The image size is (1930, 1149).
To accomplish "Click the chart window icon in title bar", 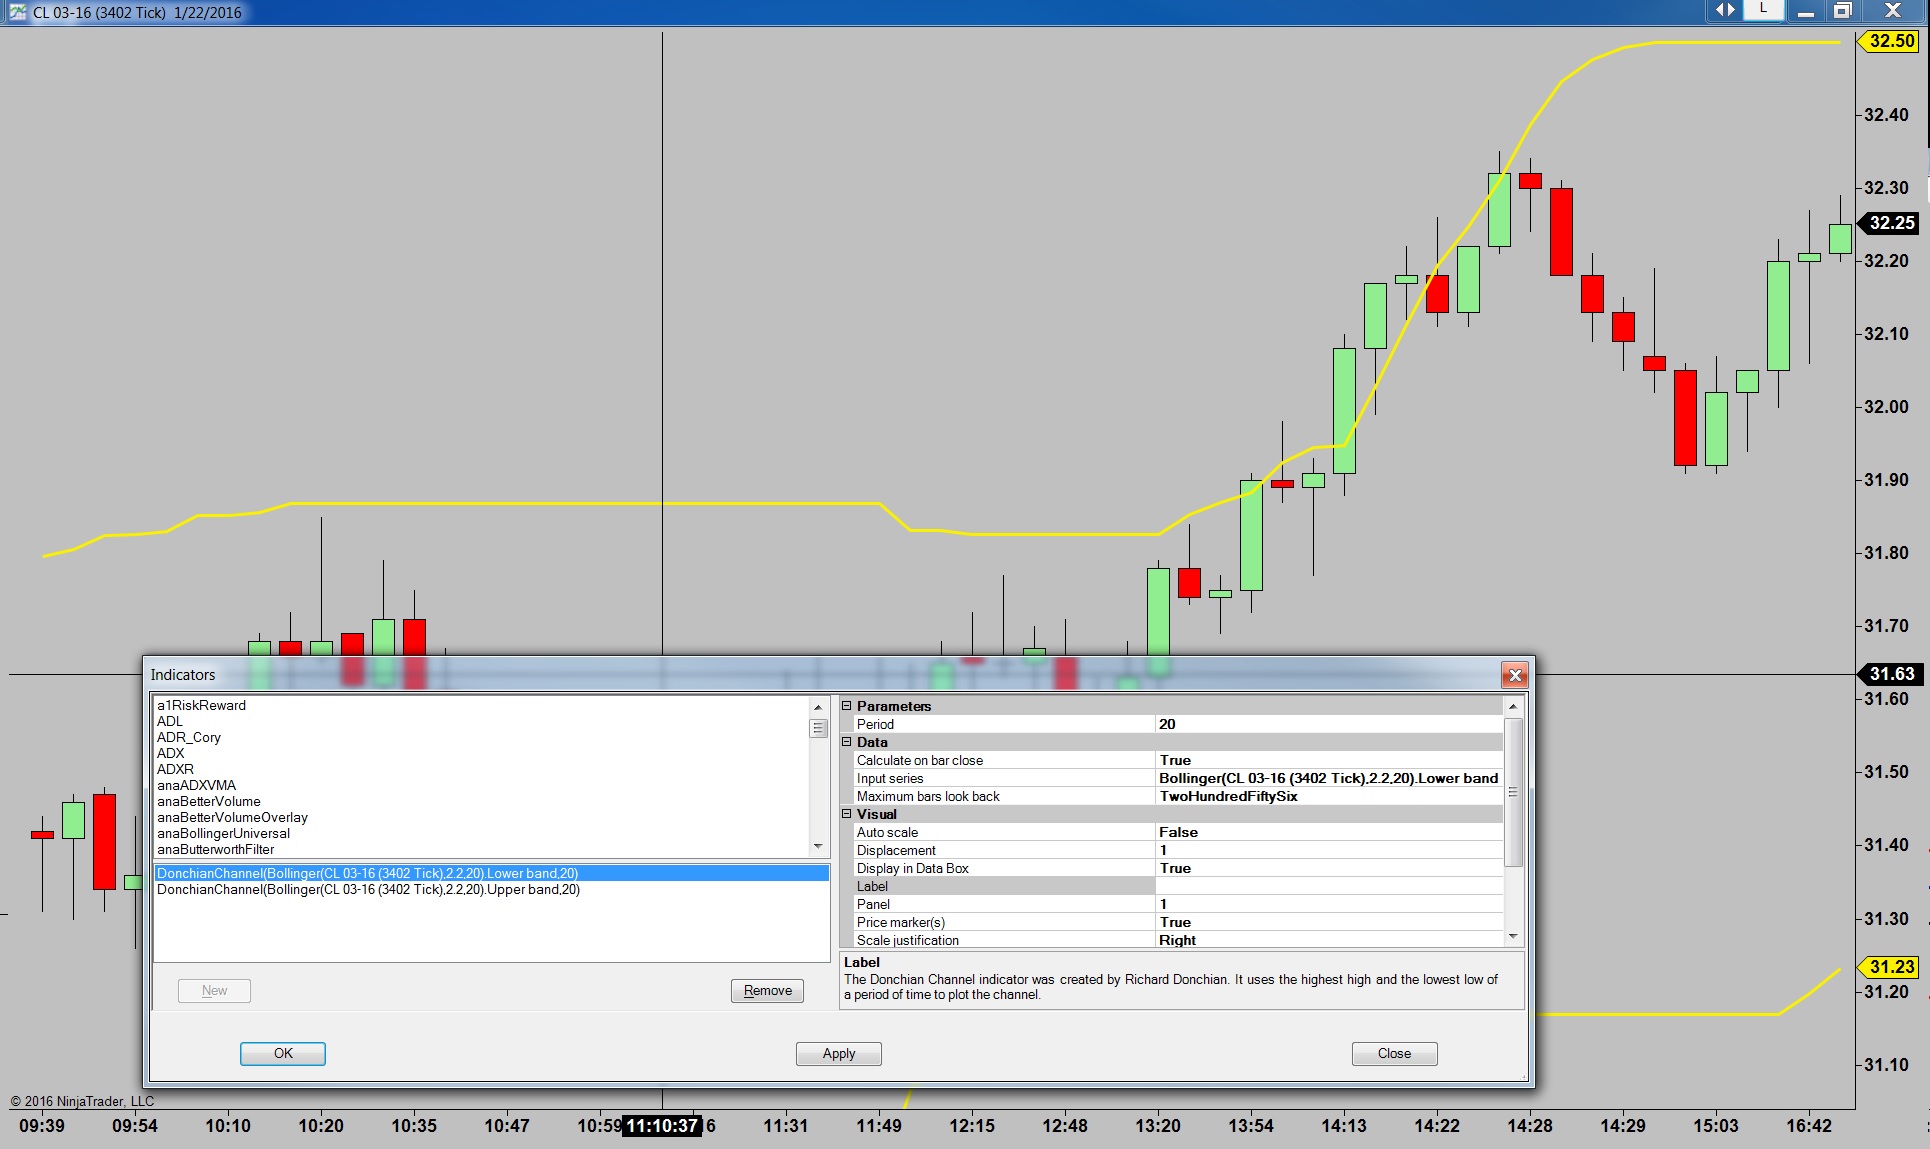I will coord(17,12).
